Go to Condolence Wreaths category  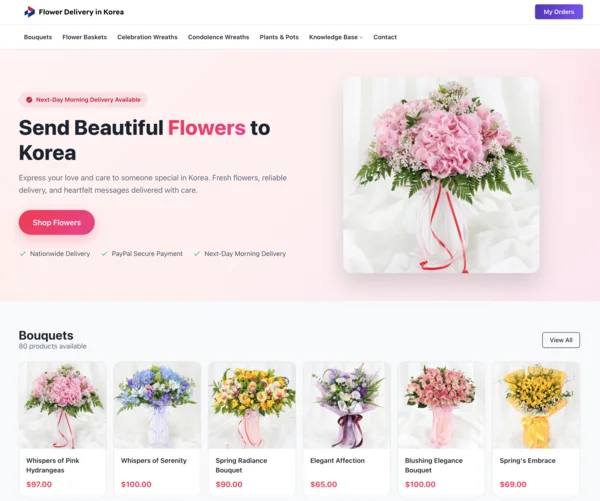pyautogui.click(x=218, y=37)
